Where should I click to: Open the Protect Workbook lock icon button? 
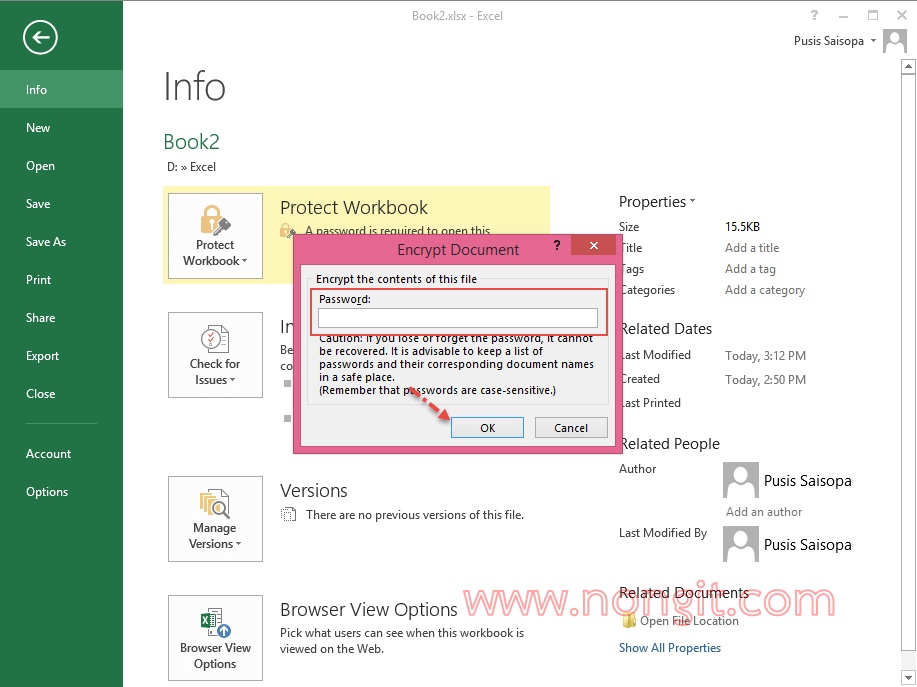(x=215, y=237)
